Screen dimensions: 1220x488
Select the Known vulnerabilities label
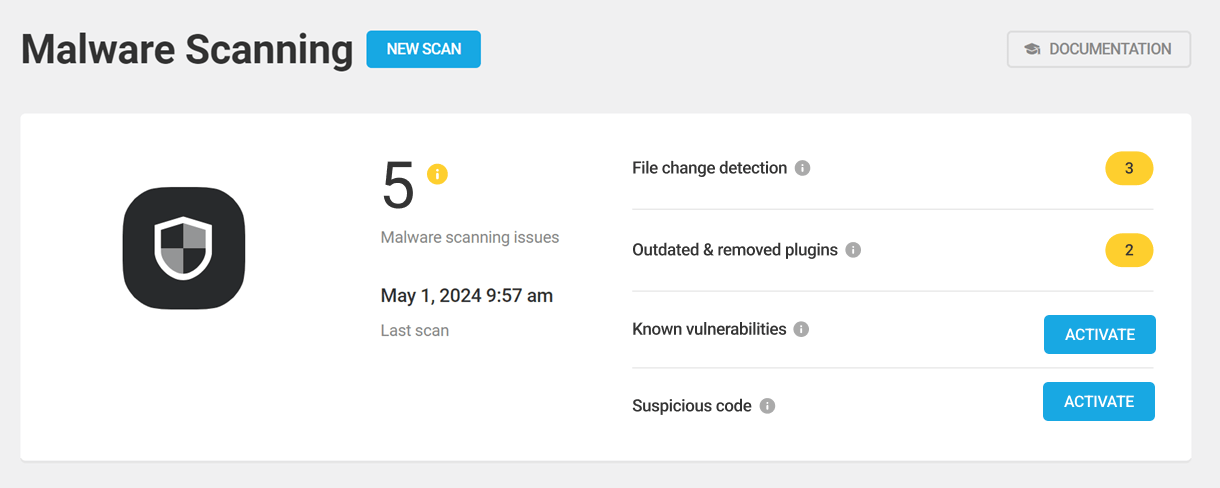(709, 329)
